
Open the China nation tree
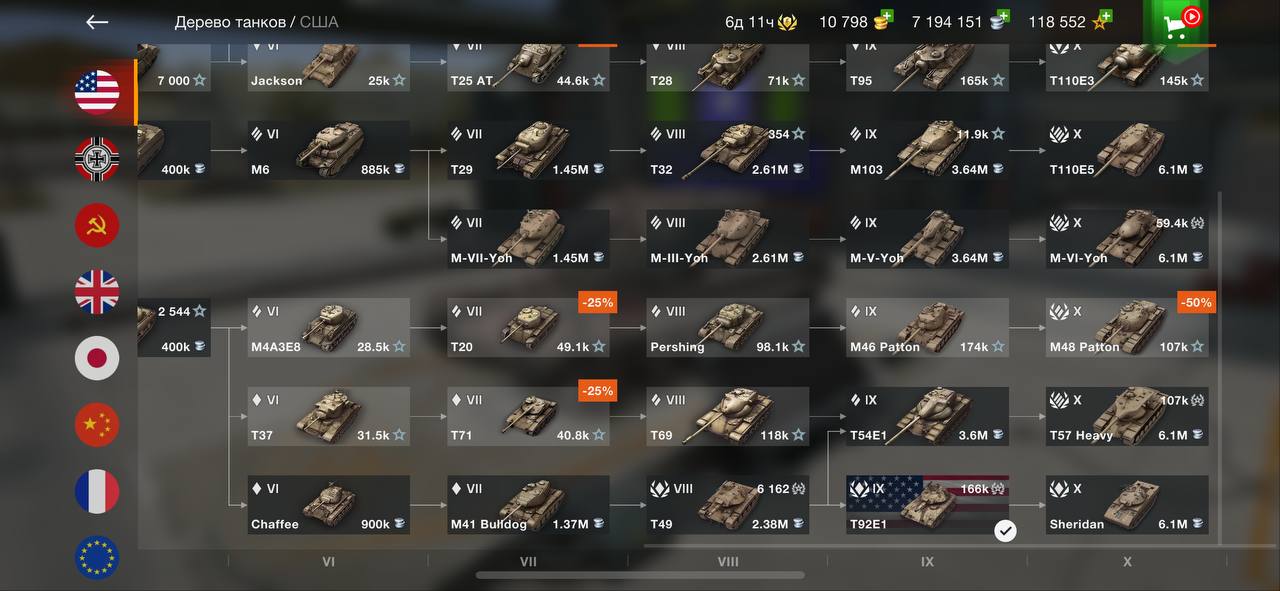97,425
